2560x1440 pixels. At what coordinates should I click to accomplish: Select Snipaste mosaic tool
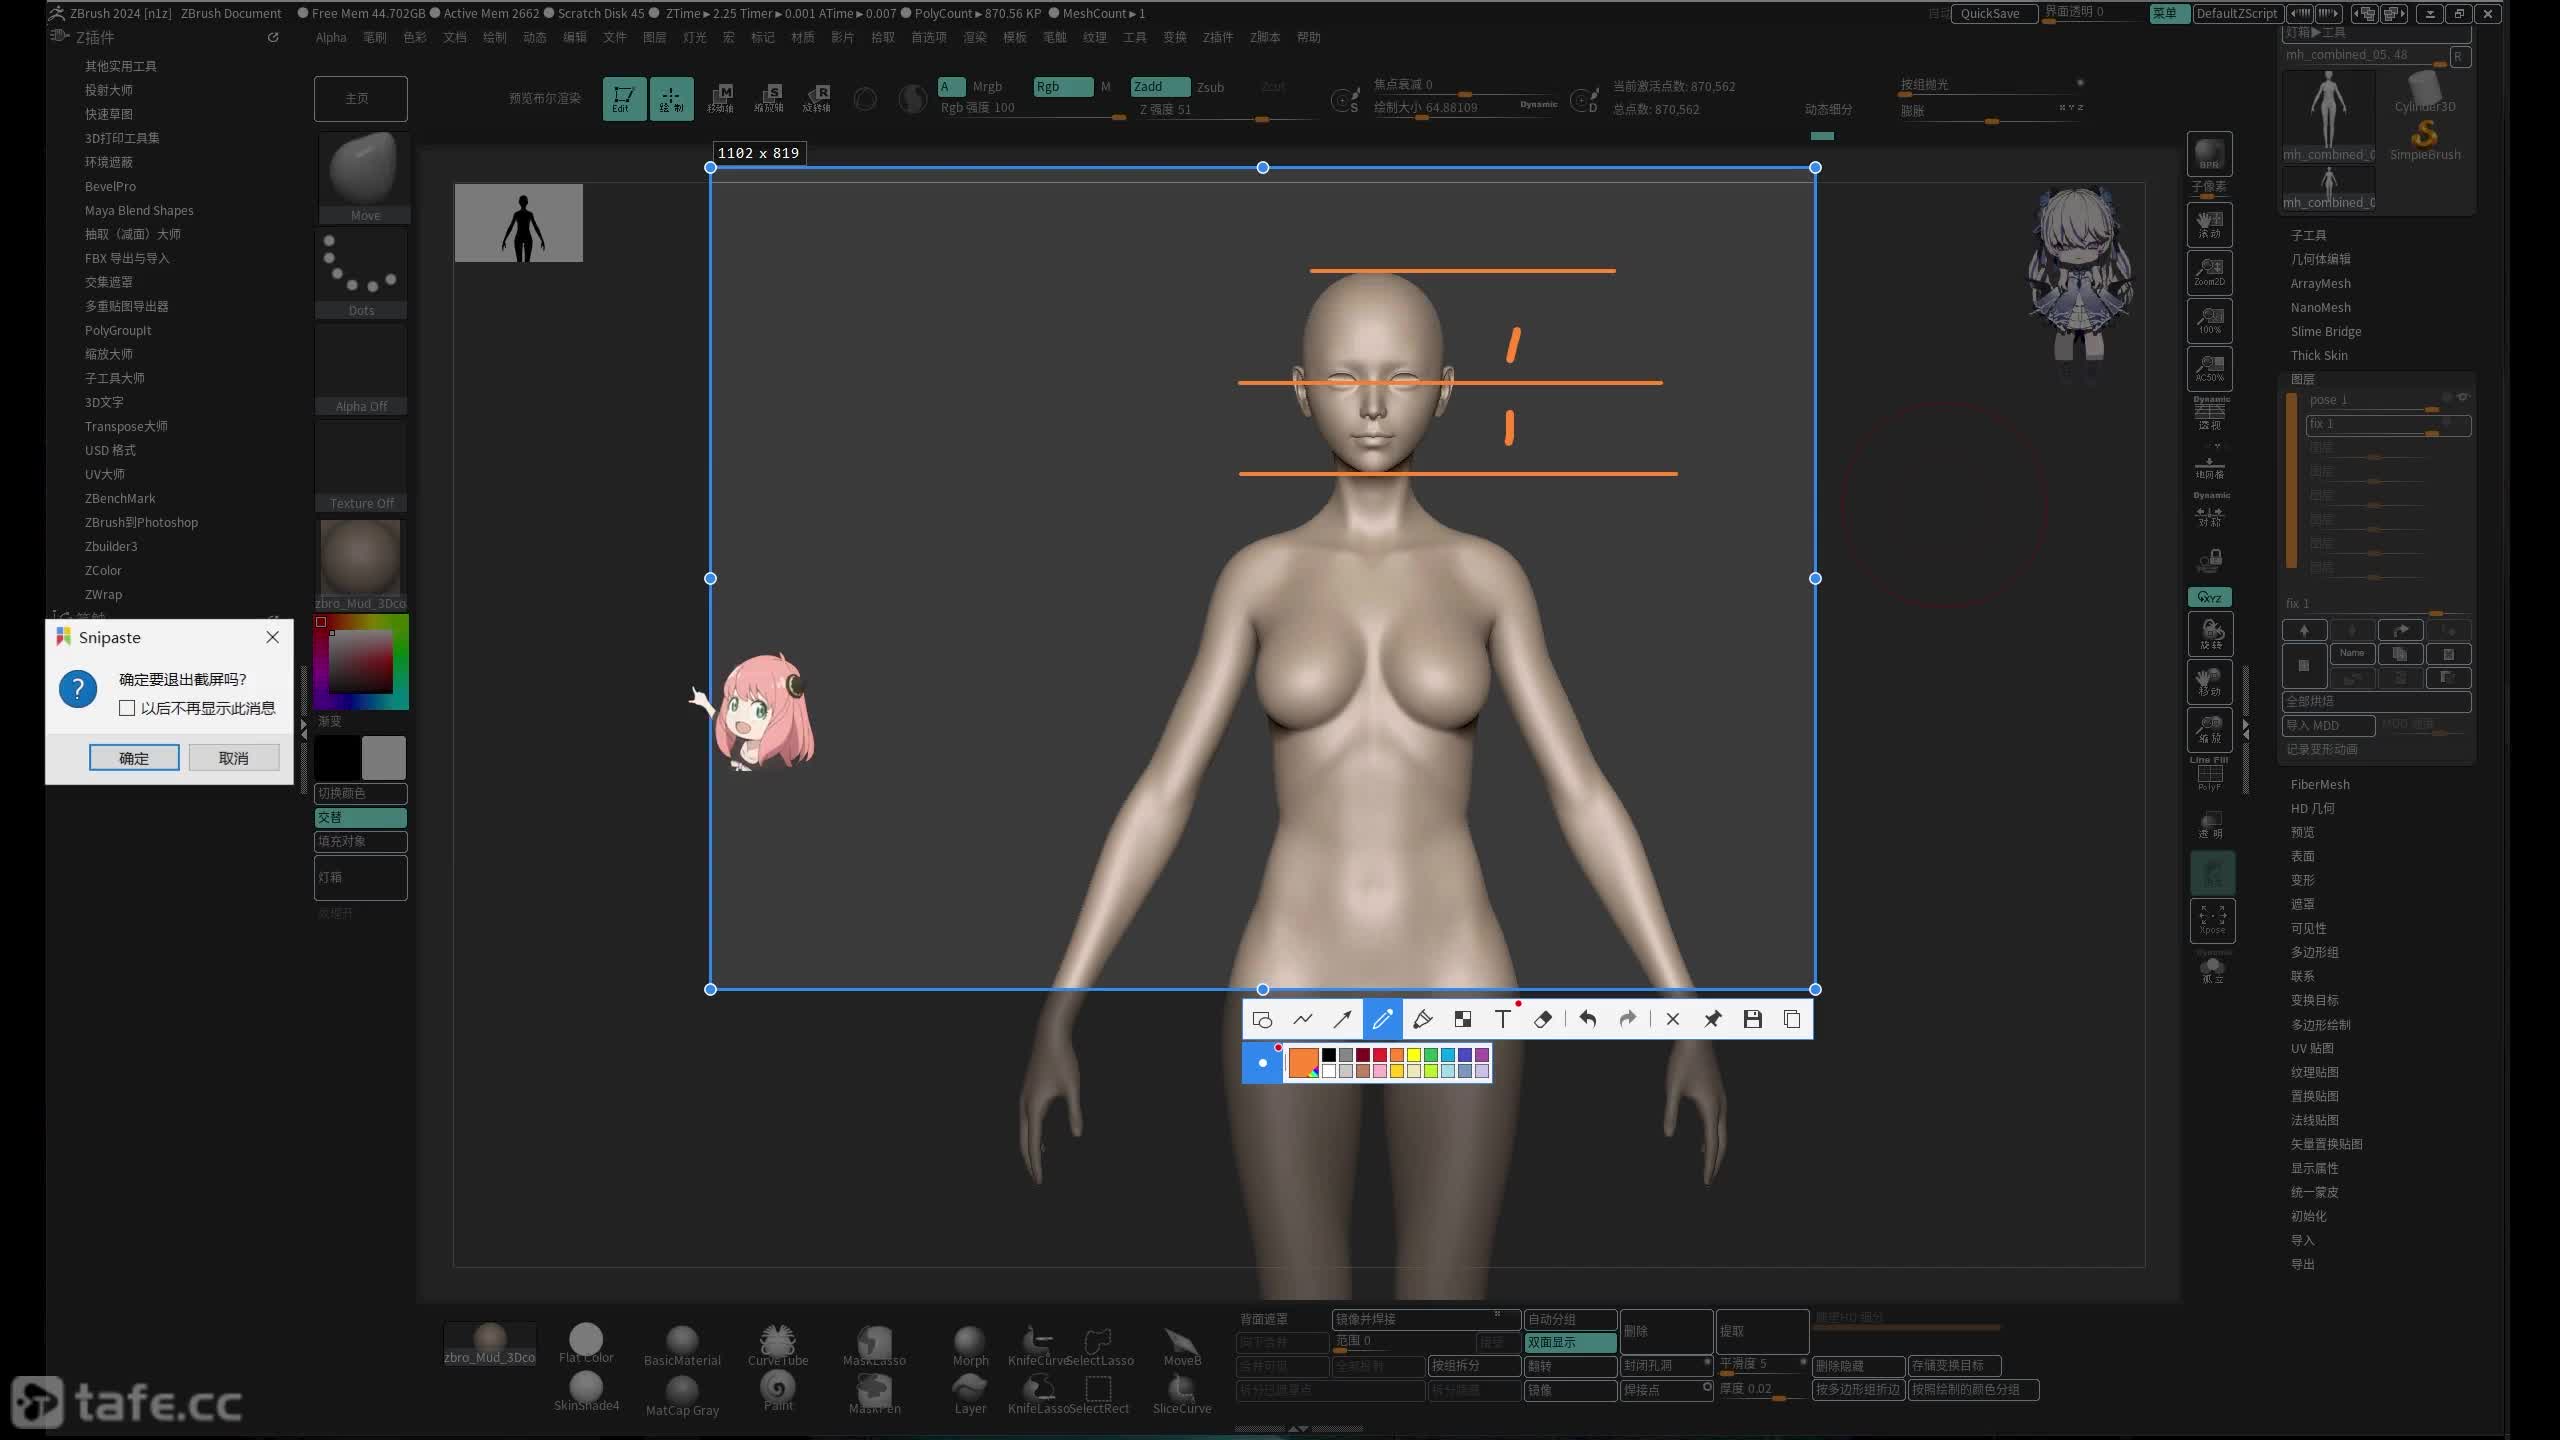click(1462, 1019)
